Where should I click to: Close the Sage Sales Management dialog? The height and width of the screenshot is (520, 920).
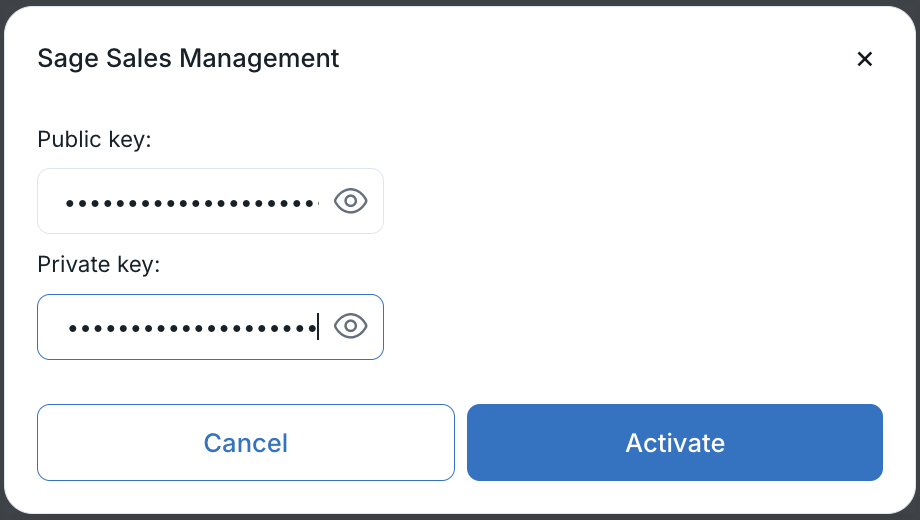(x=865, y=59)
